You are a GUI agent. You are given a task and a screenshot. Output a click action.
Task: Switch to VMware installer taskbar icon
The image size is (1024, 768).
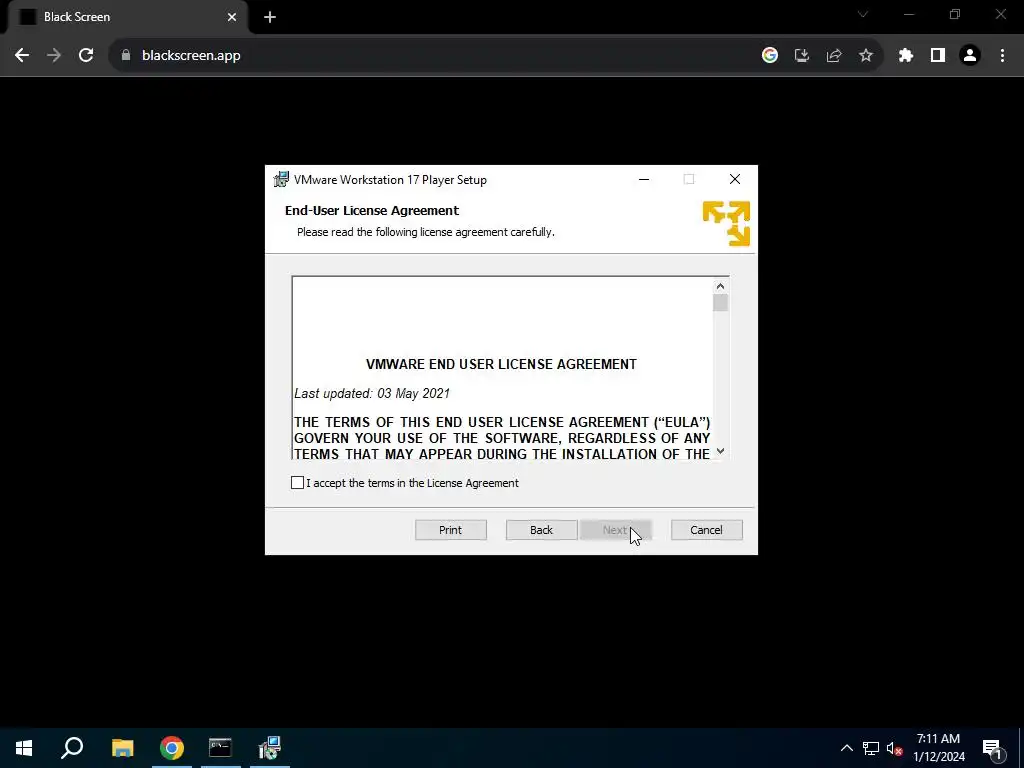(x=270, y=748)
